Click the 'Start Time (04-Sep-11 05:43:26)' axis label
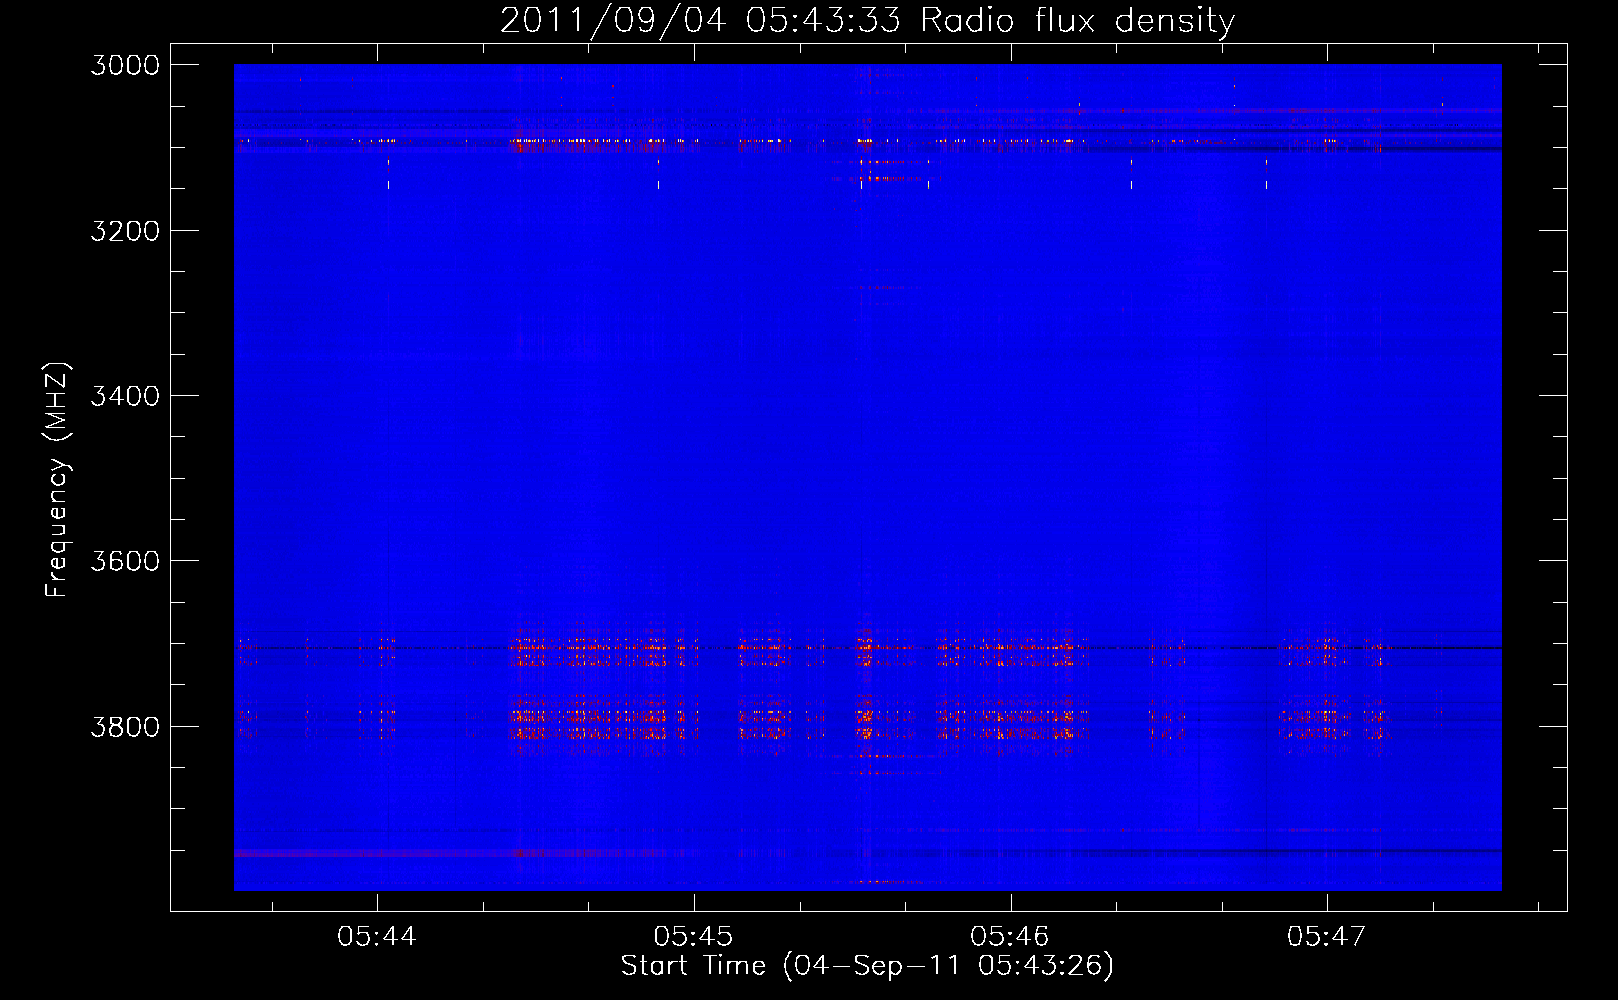The image size is (1618, 1000). [867, 966]
